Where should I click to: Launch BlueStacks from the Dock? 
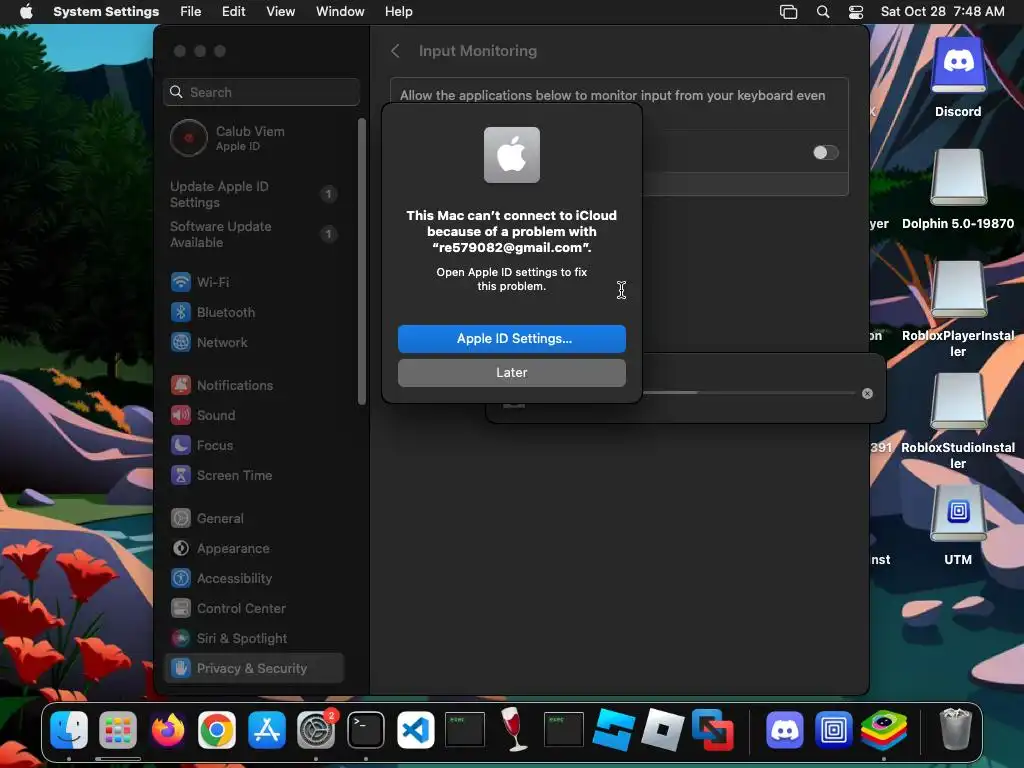pyautogui.click(x=884, y=729)
